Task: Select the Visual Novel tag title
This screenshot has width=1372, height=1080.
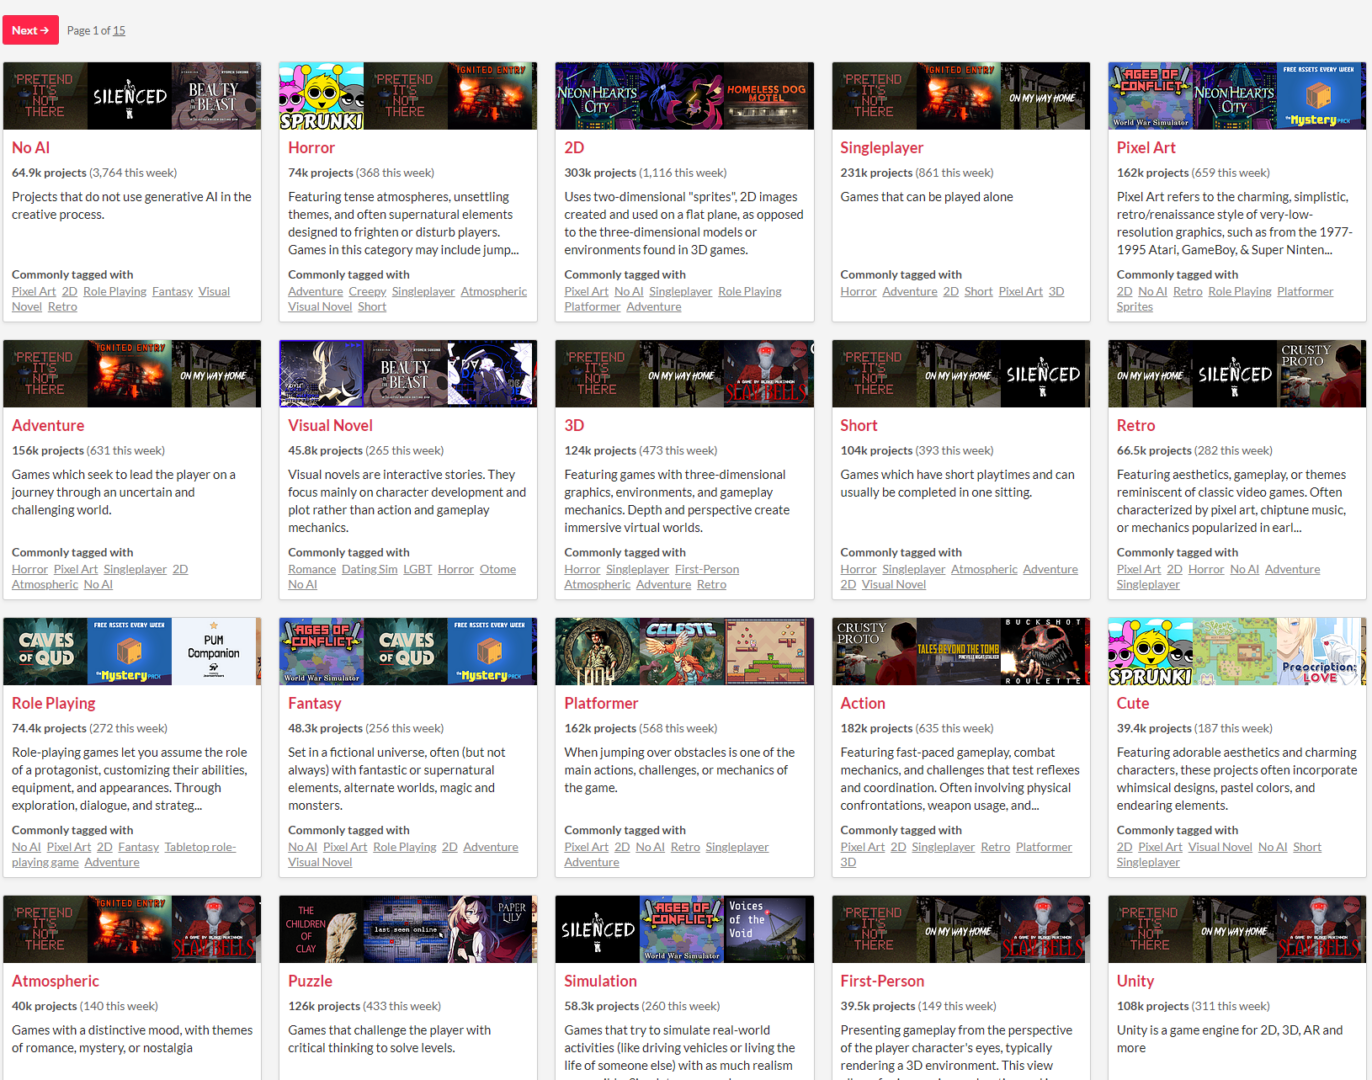Action: coord(330,425)
